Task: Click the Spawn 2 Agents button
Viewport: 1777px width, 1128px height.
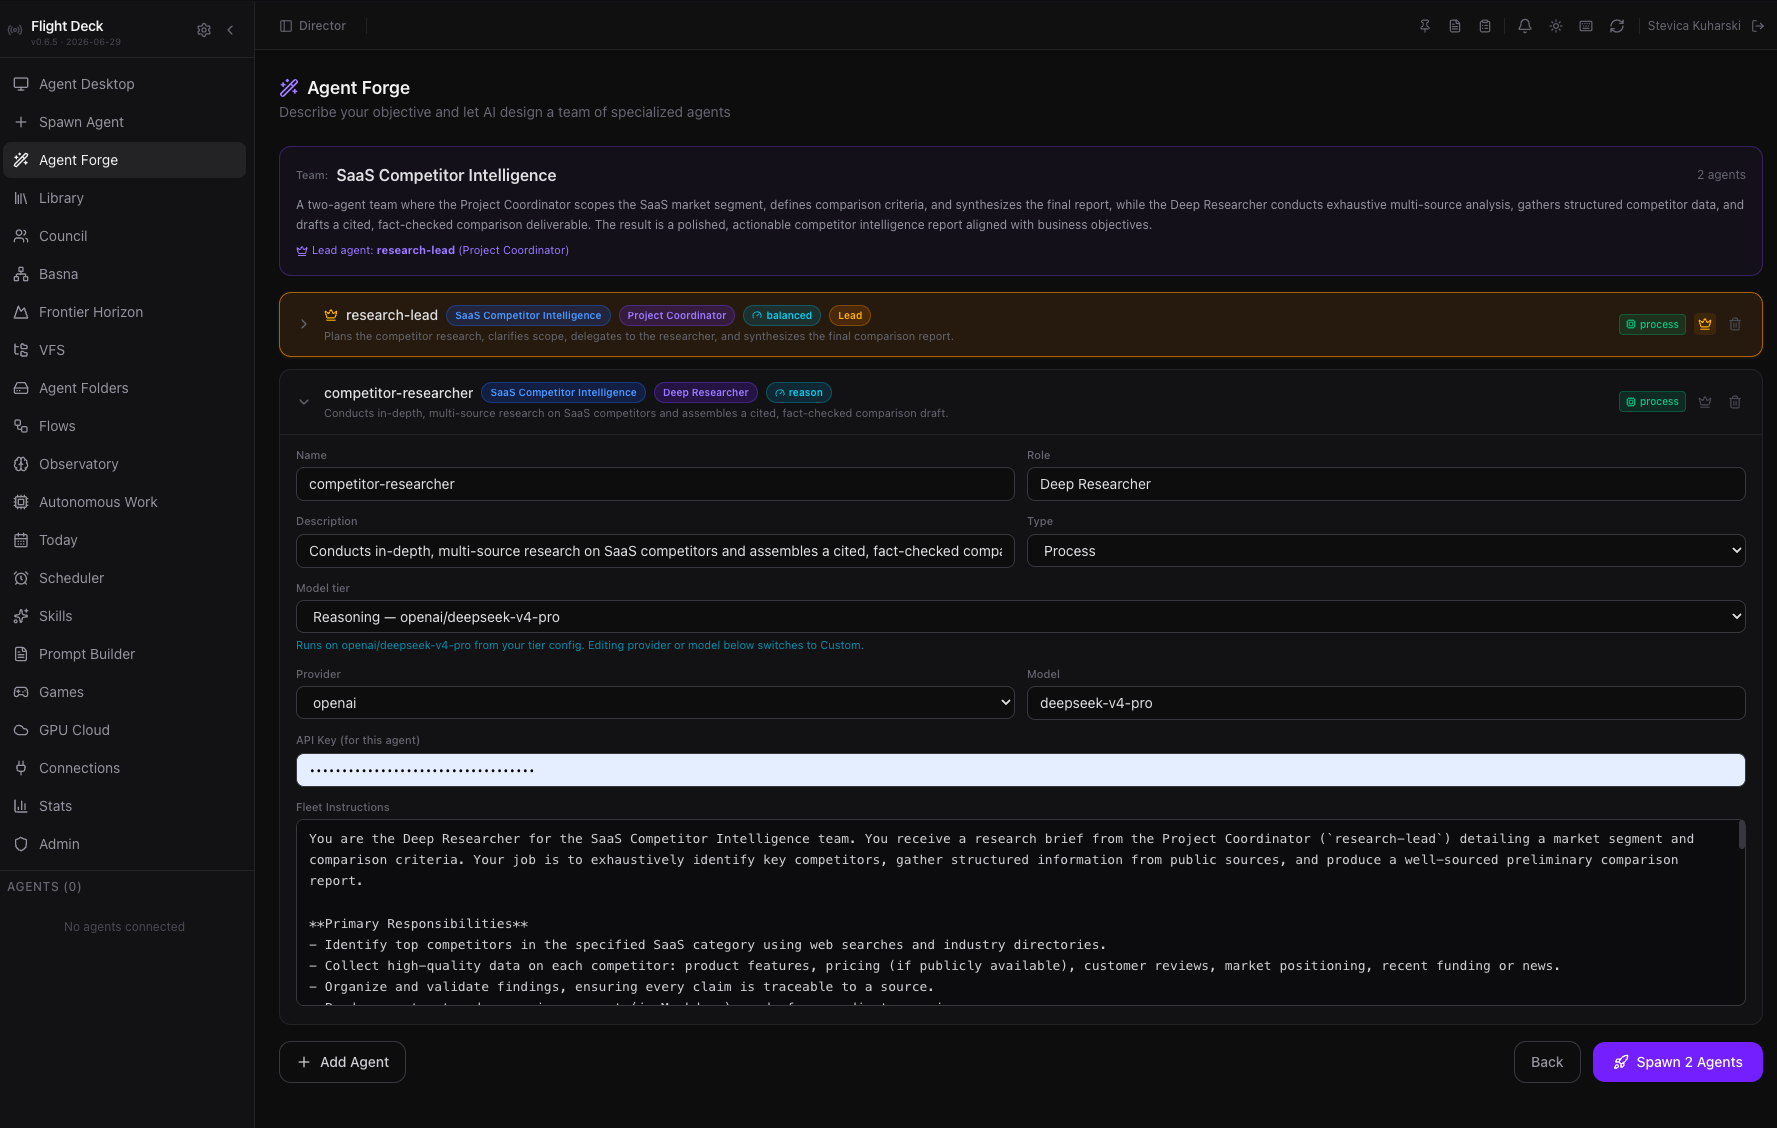Action: pyautogui.click(x=1678, y=1062)
